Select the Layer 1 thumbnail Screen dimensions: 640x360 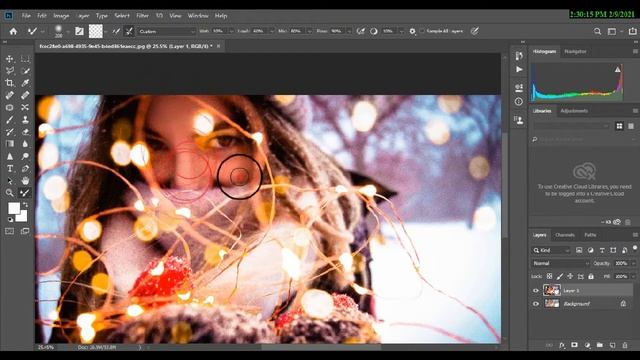coord(552,290)
